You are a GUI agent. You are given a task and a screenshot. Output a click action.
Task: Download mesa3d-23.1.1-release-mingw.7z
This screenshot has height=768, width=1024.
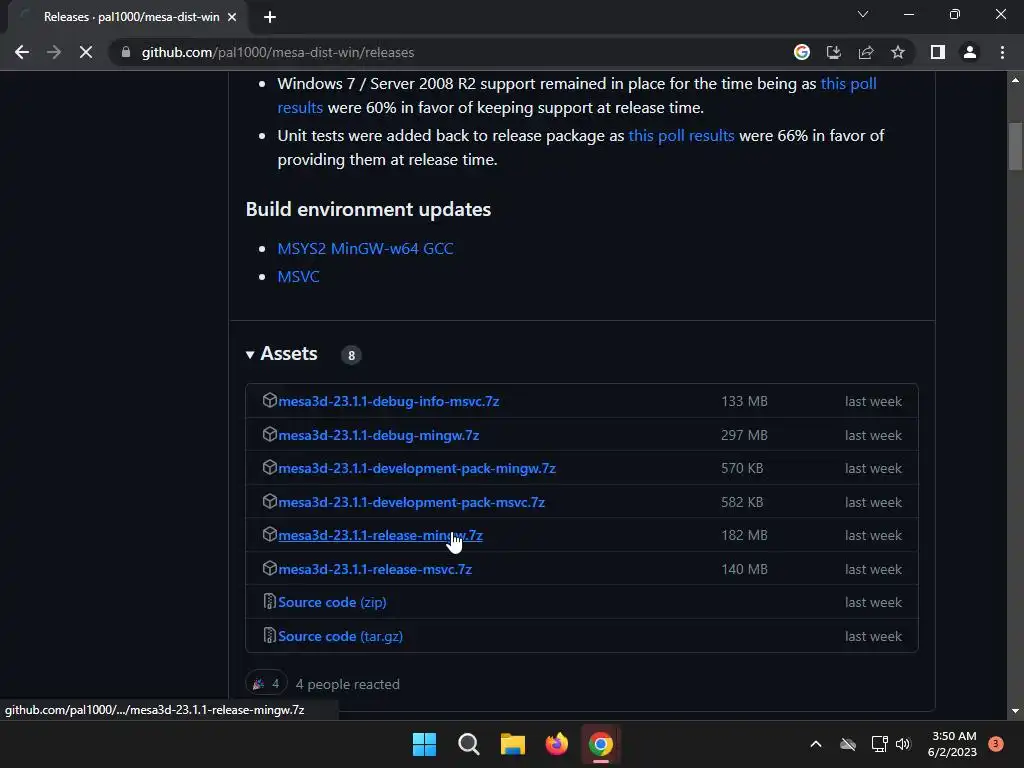coord(380,536)
